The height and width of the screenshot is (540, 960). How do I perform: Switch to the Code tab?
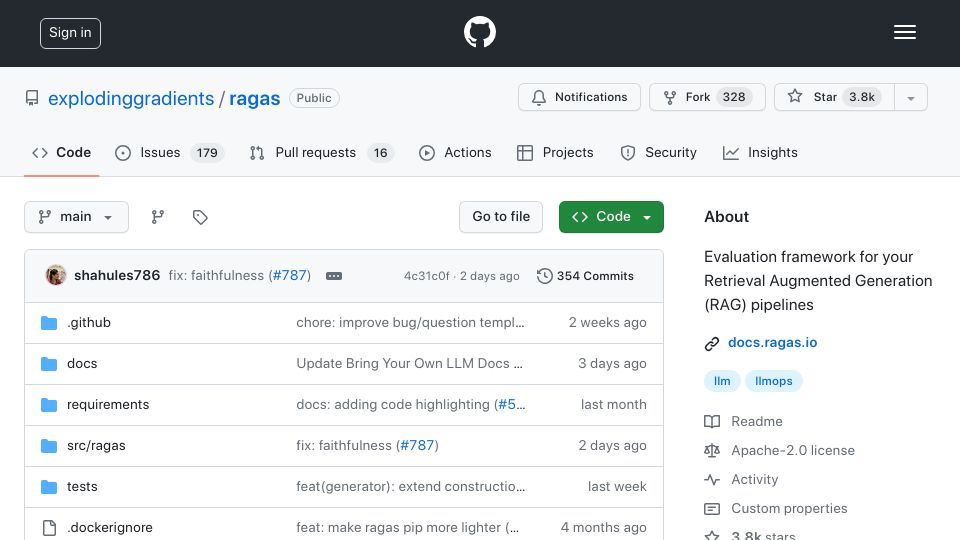pos(61,152)
